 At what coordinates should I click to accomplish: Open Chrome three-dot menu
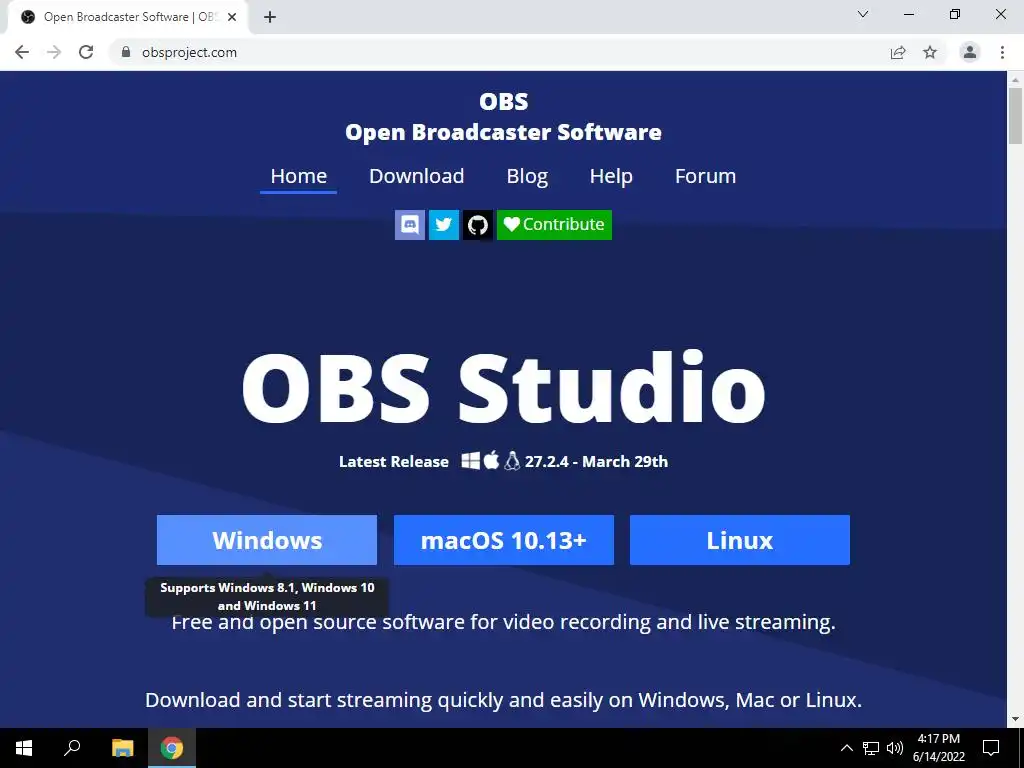pyautogui.click(x=1002, y=52)
